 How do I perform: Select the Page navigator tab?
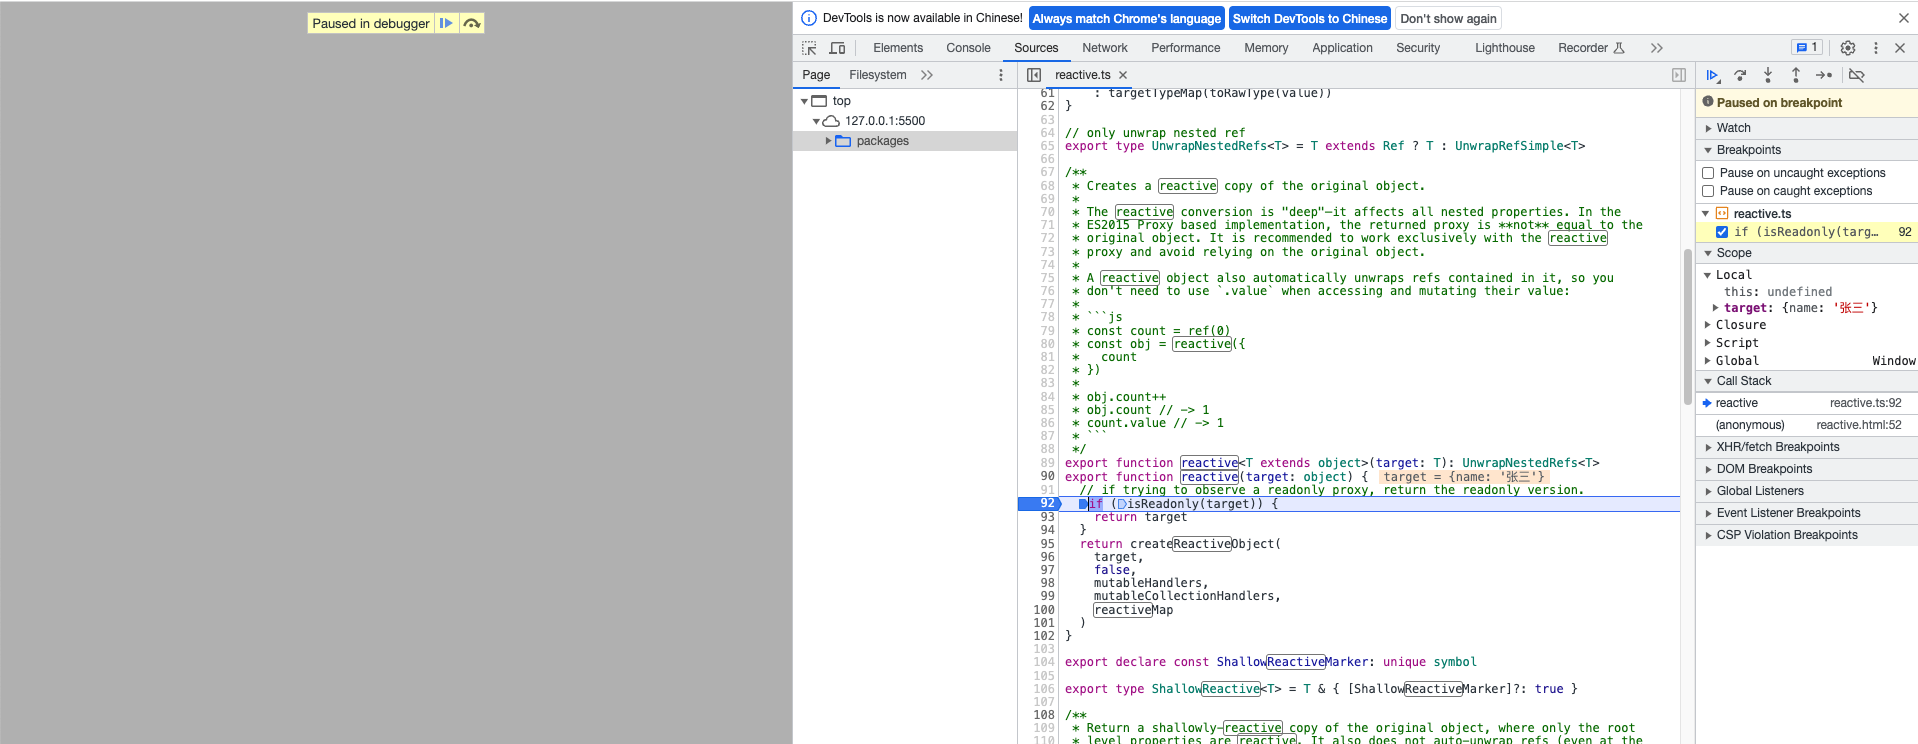(816, 75)
